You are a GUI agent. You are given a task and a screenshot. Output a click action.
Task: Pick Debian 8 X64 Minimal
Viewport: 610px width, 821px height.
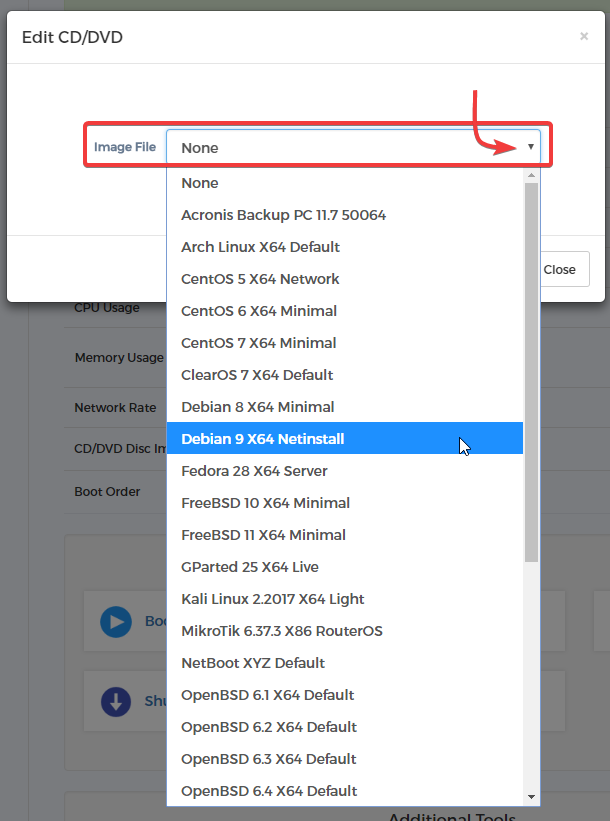point(345,407)
